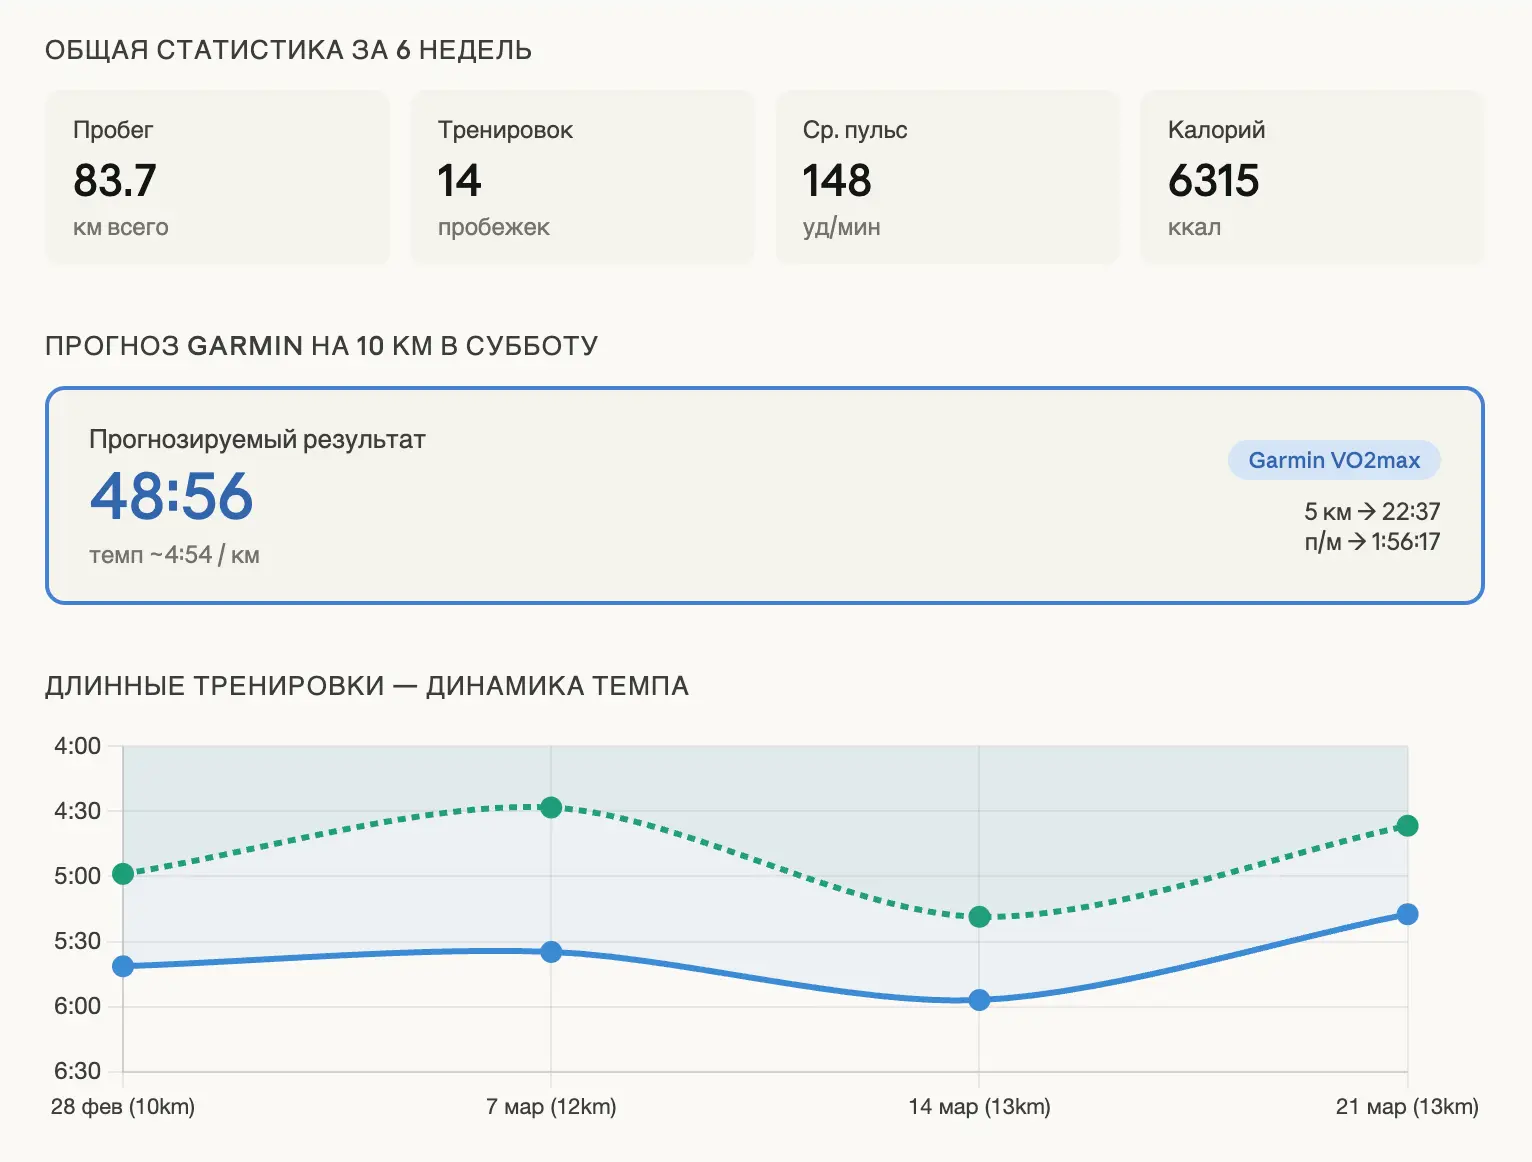Open the Ср. пульс 148 card
The image size is (1532, 1162).
tap(947, 178)
